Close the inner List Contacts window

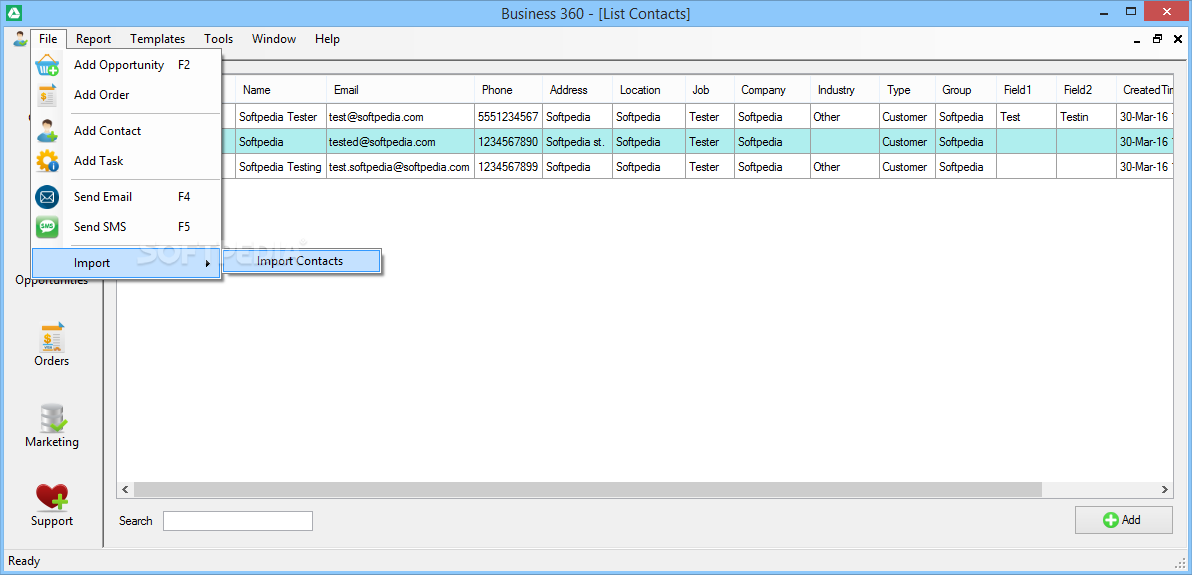pos(1178,39)
